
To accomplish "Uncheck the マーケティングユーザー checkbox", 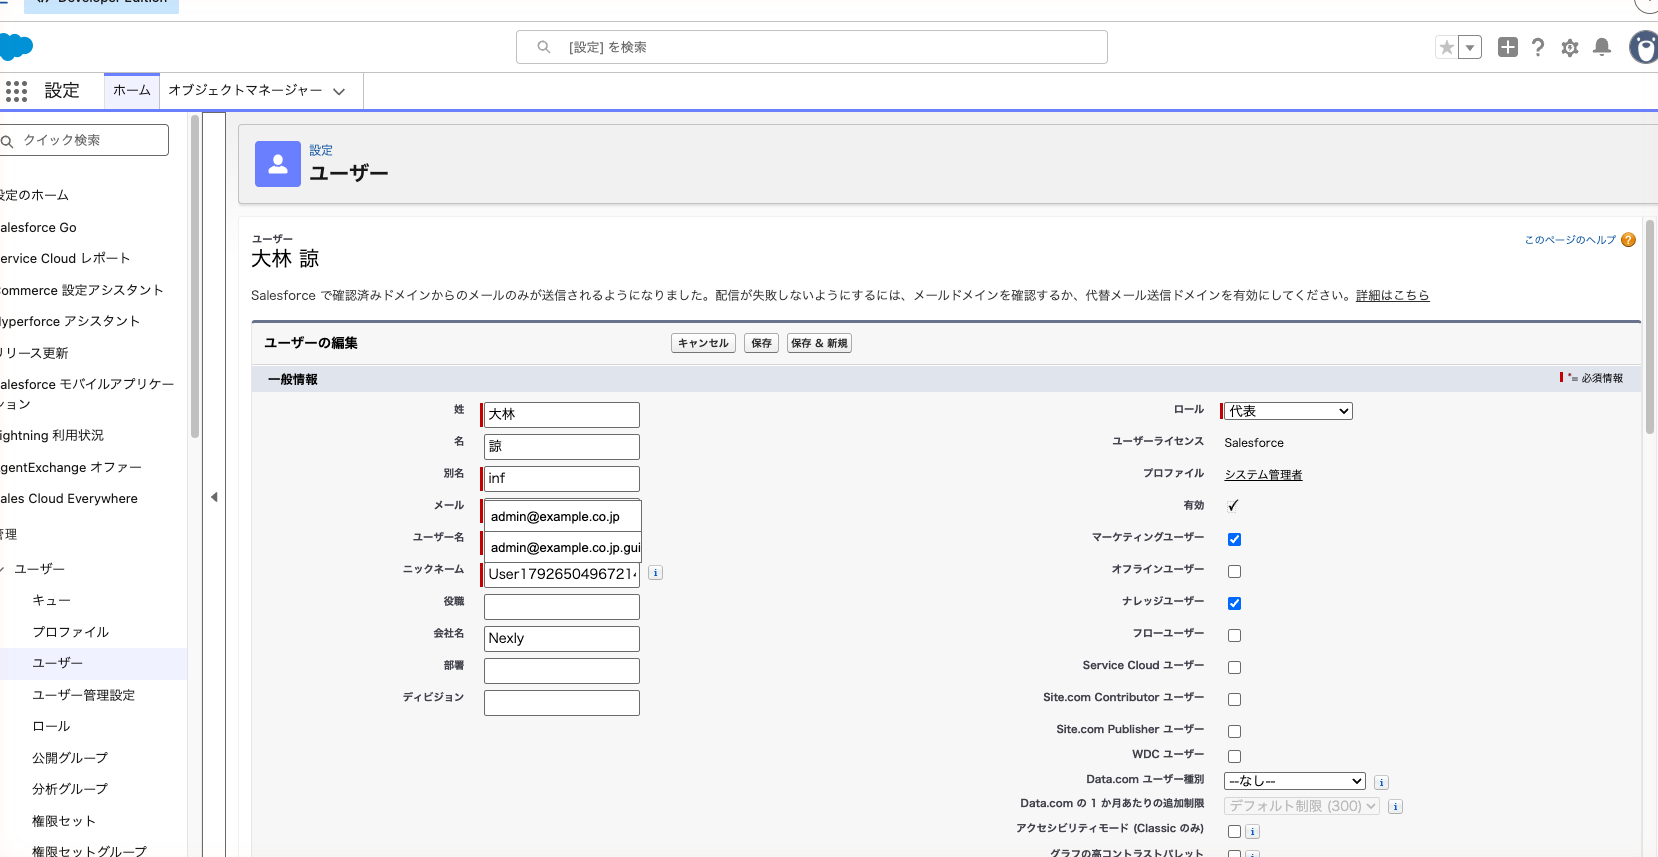I will click(1234, 539).
